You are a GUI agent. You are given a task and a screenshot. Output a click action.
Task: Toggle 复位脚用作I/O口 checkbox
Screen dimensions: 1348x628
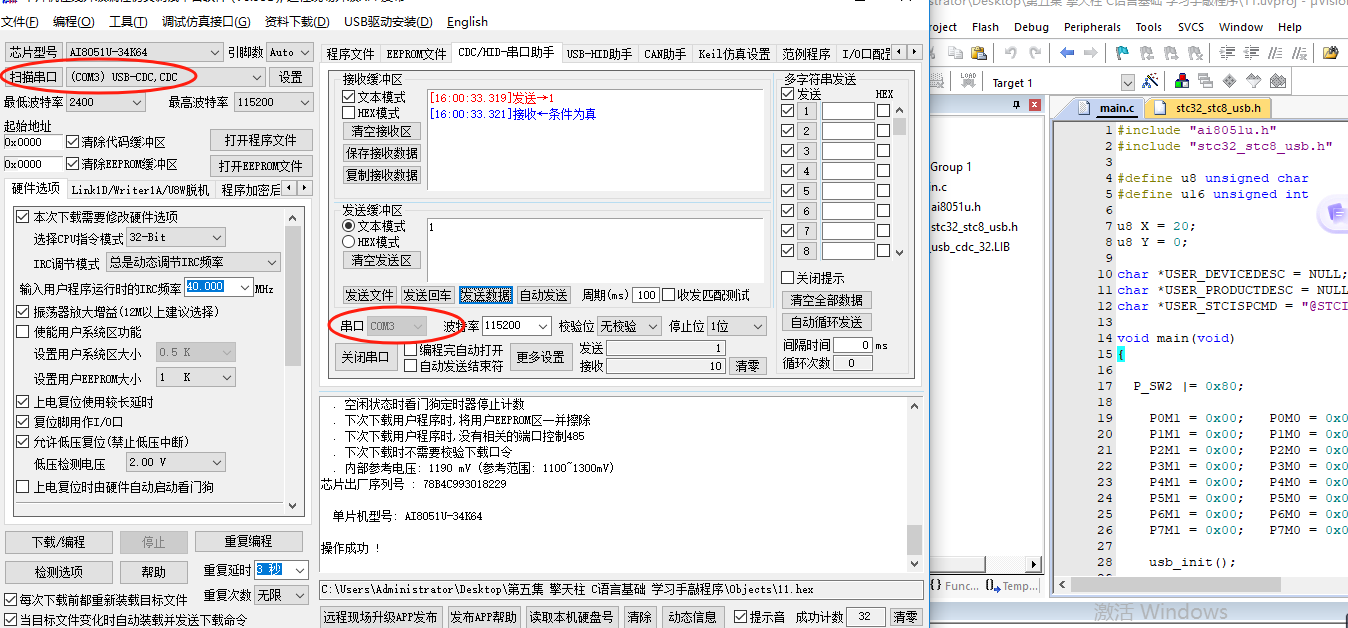coord(22,422)
